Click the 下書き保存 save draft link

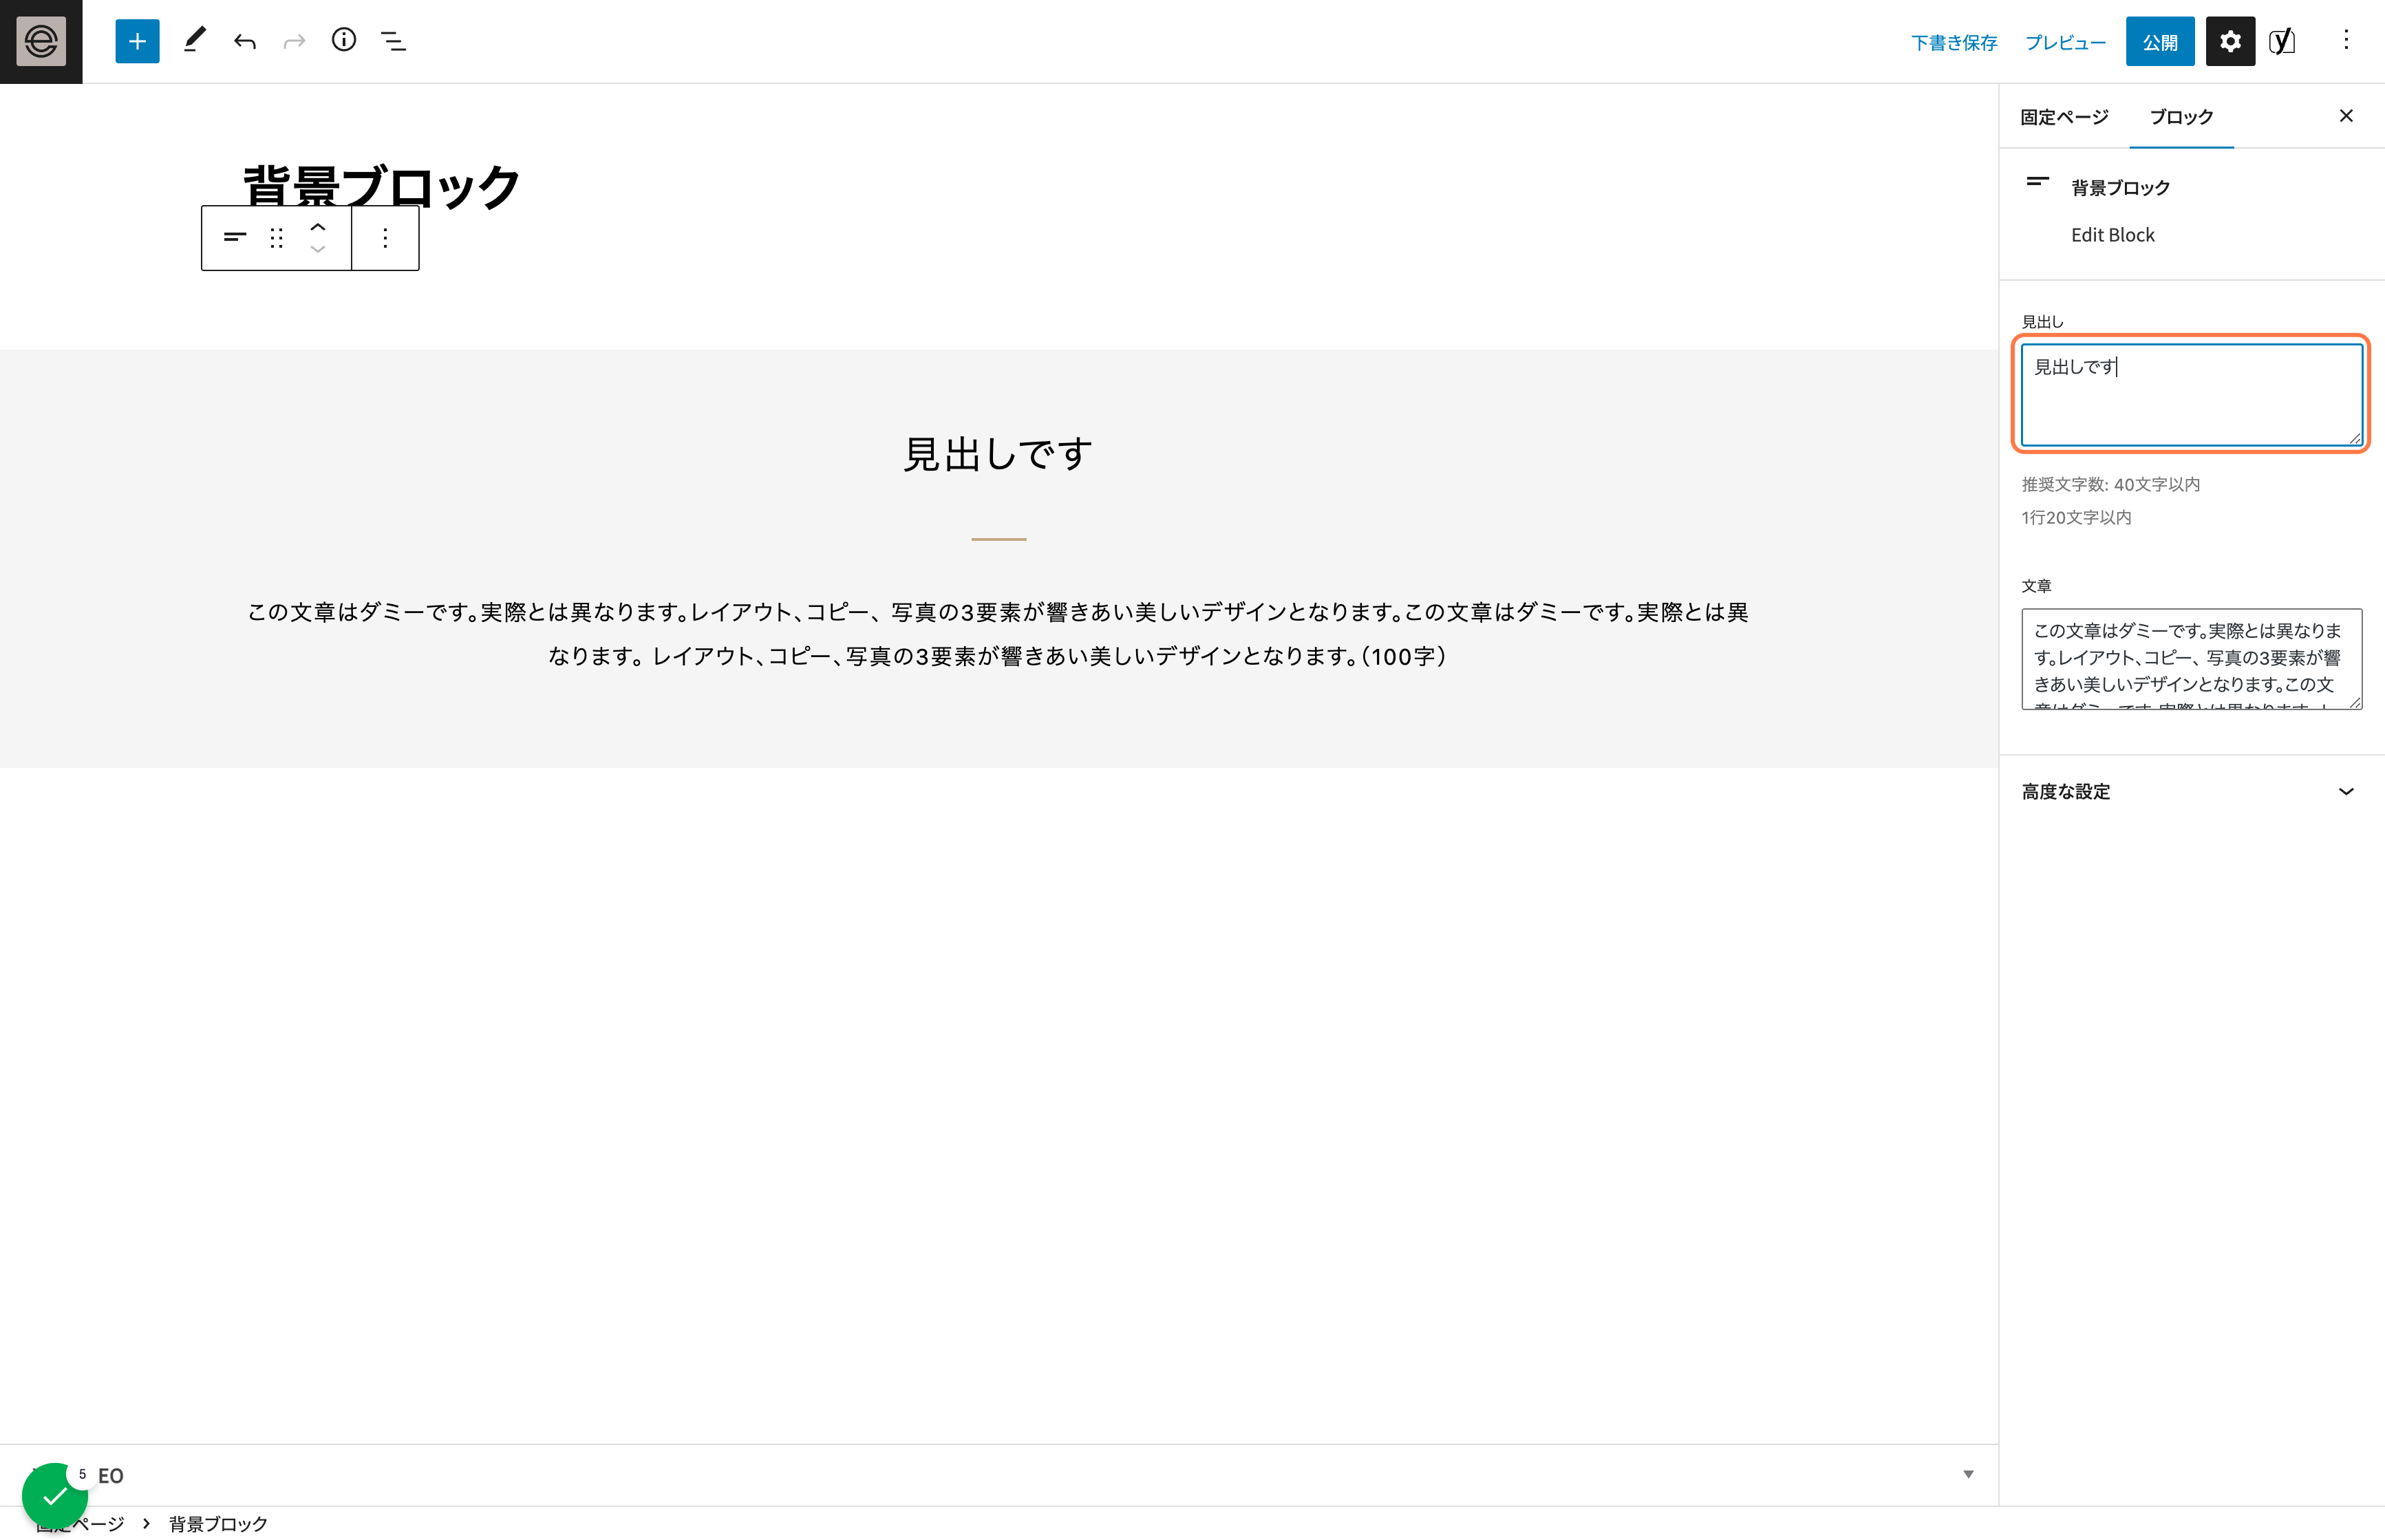point(1954,43)
